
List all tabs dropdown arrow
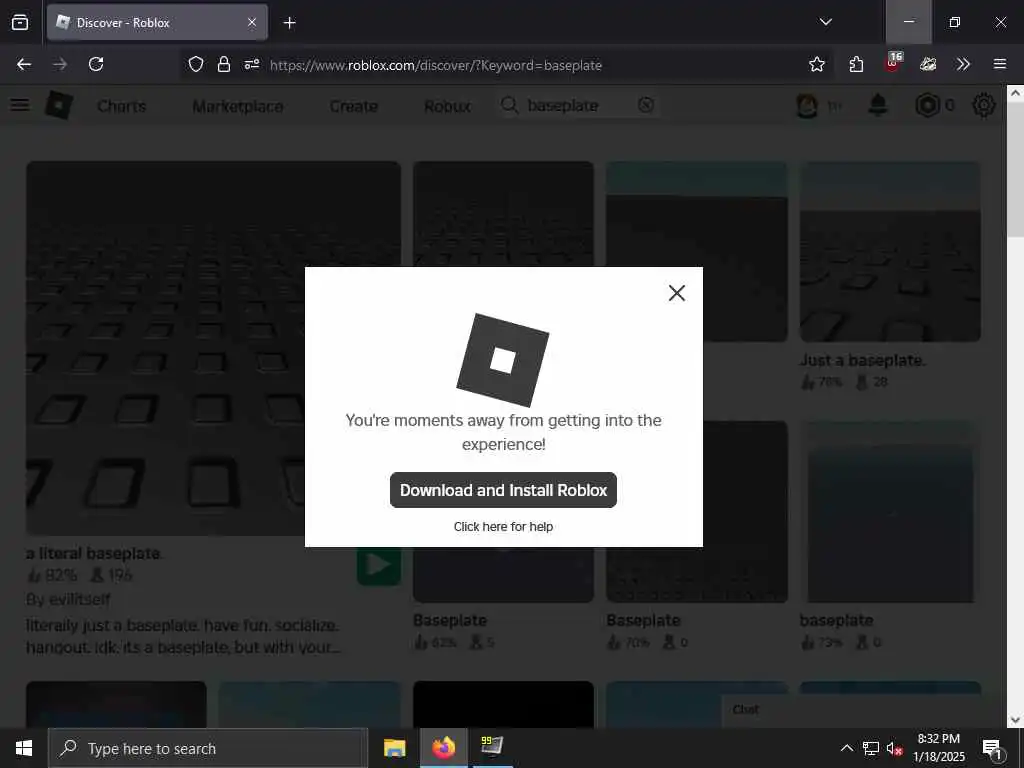coord(825,22)
